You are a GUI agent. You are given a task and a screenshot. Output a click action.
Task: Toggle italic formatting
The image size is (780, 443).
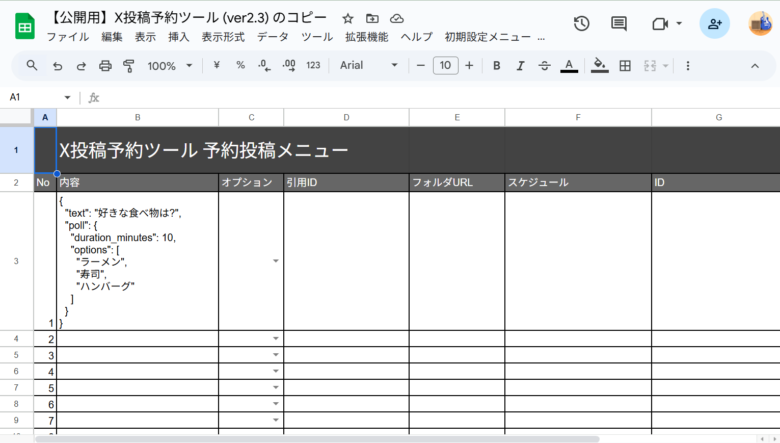pos(520,66)
